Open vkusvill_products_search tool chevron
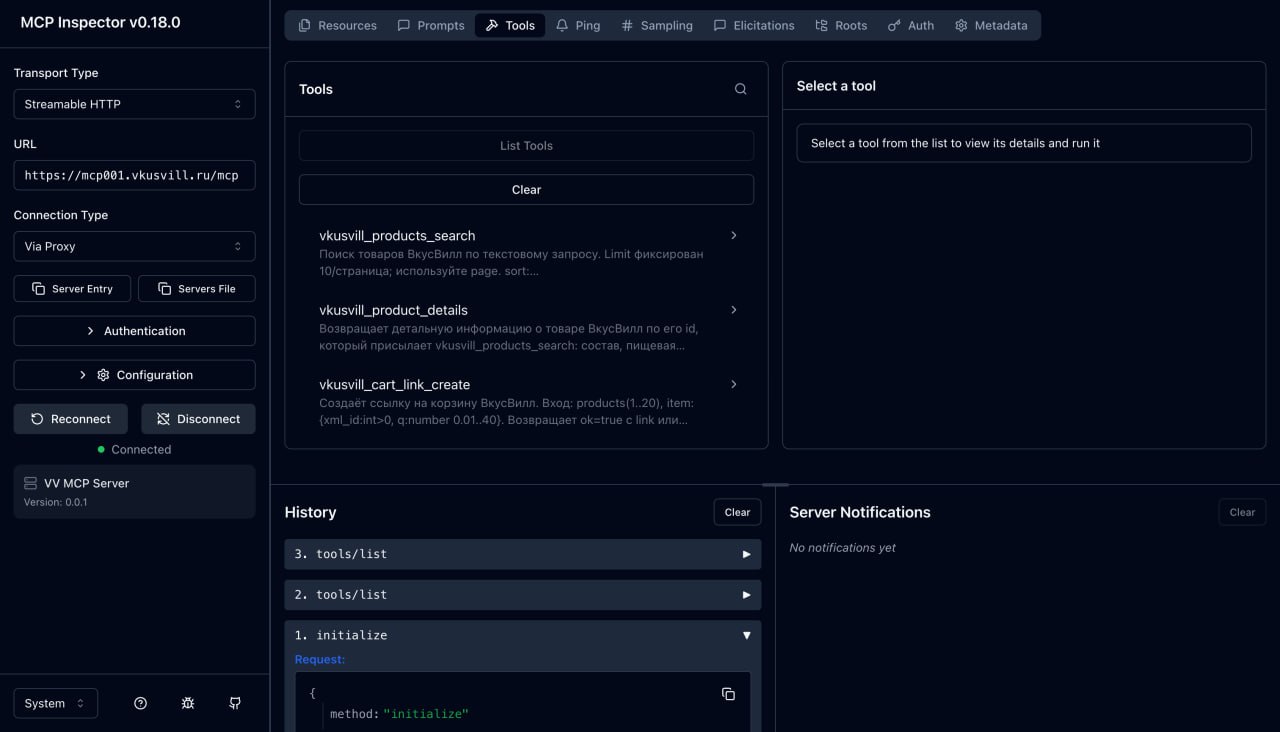Viewport: 1280px width, 732px height. click(733, 236)
